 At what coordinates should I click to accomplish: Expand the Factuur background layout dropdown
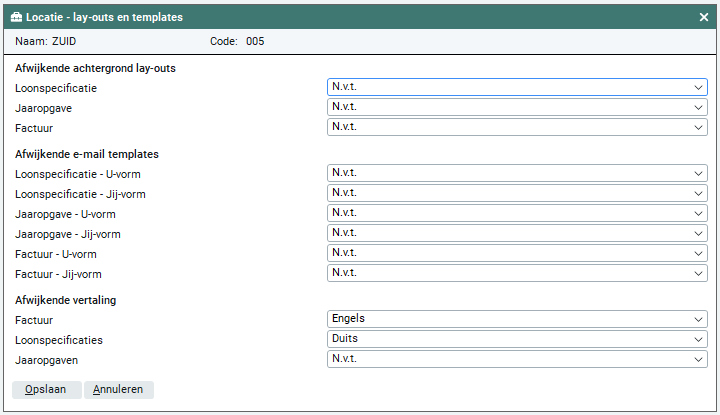tap(516, 127)
